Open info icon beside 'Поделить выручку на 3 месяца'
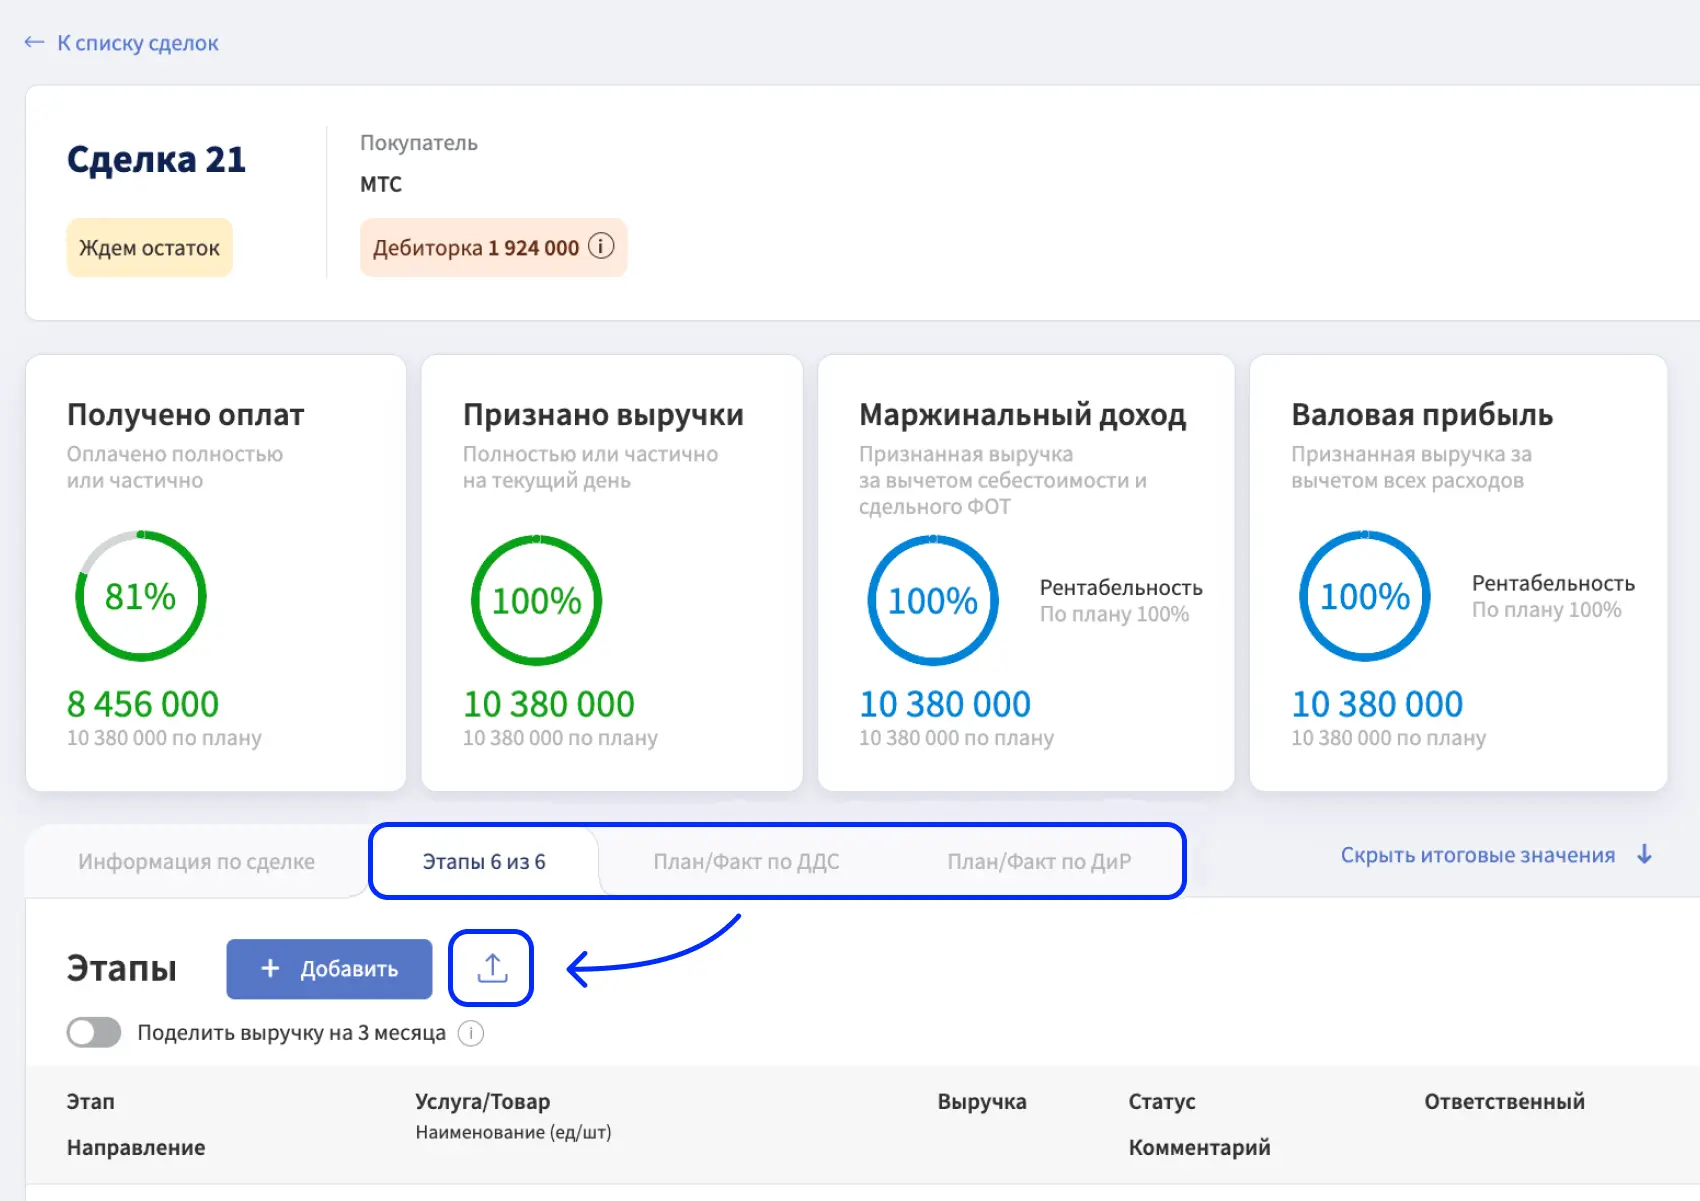This screenshot has height=1201, width=1700. (x=471, y=1033)
